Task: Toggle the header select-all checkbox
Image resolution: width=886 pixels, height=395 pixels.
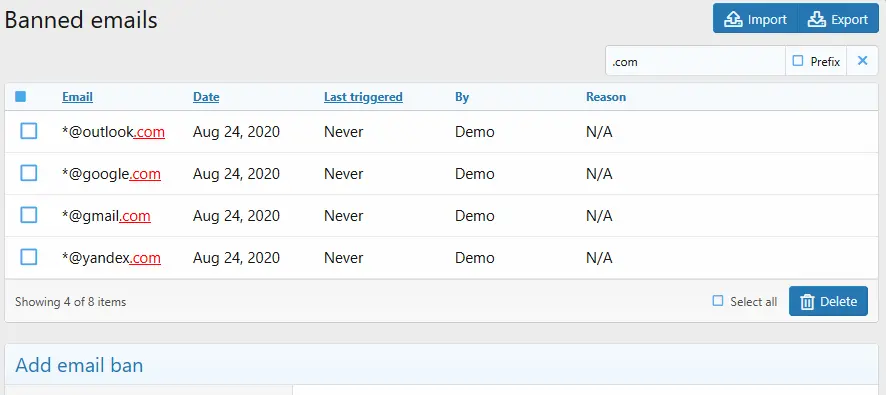Action: coord(20,97)
